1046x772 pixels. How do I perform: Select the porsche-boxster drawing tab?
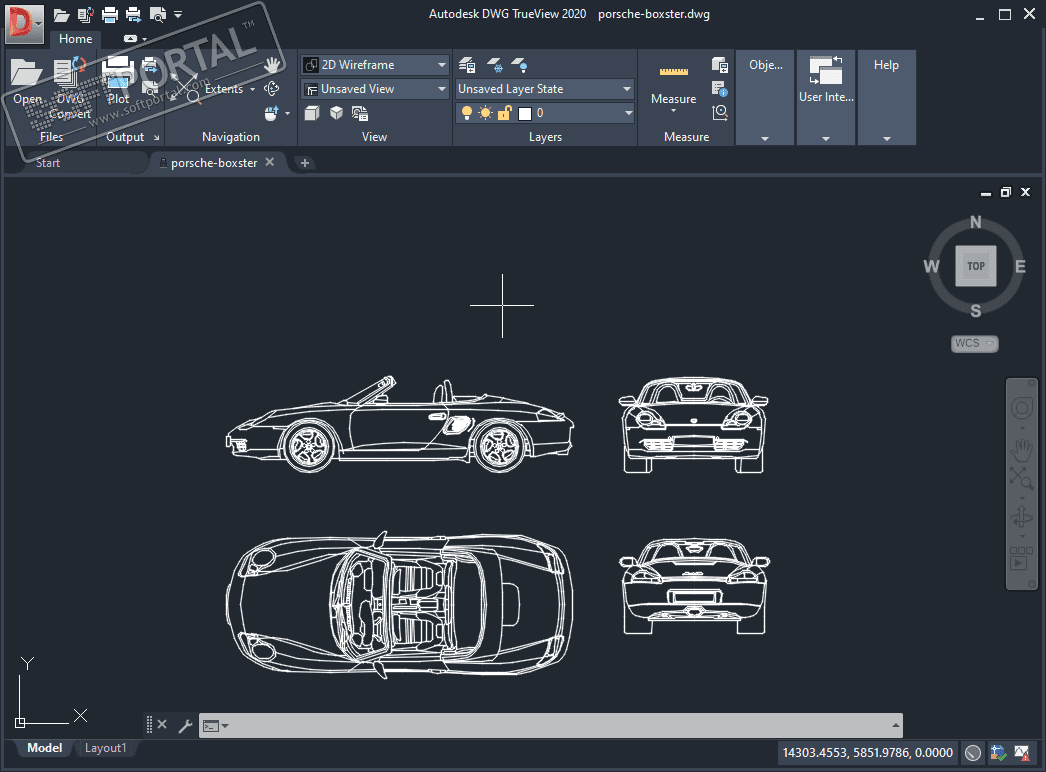coord(213,163)
